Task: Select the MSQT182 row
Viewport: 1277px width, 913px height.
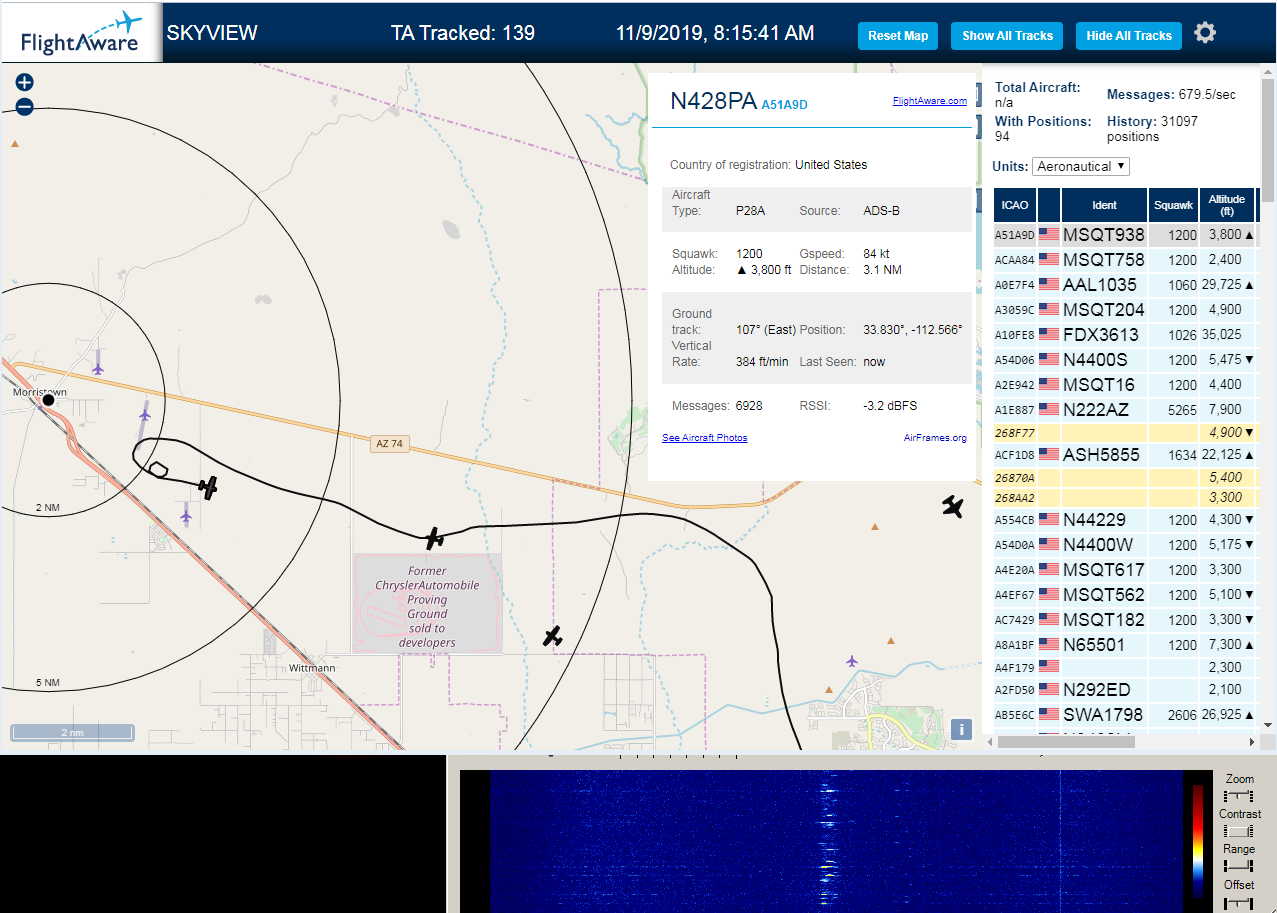Action: point(1125,620)
